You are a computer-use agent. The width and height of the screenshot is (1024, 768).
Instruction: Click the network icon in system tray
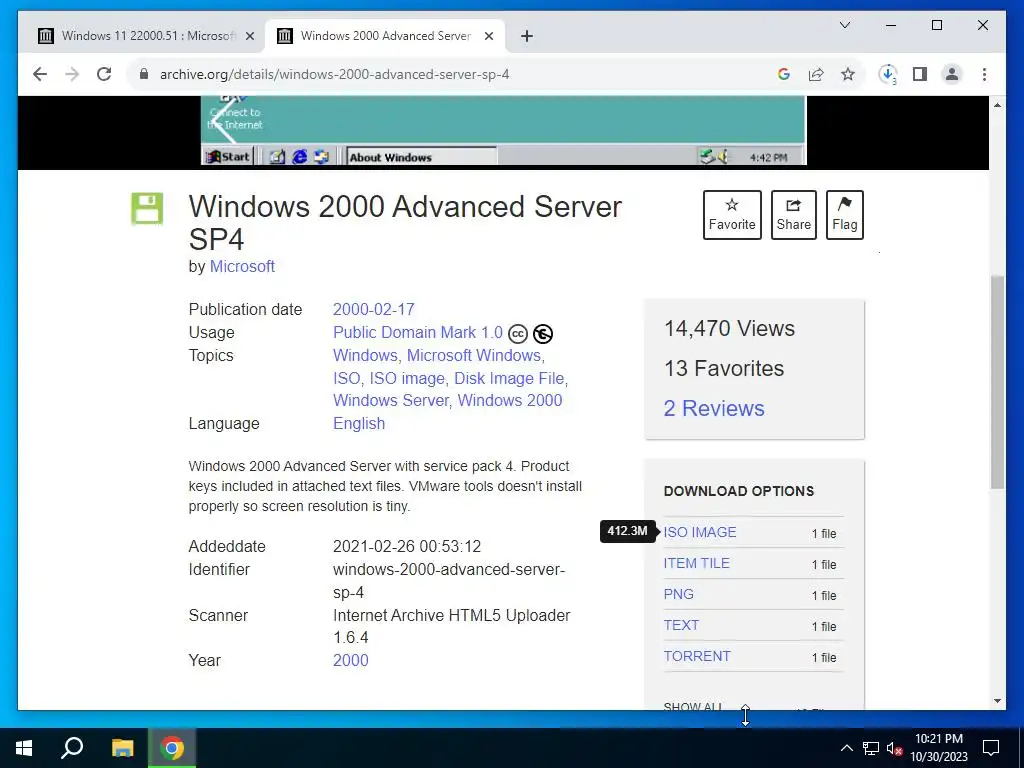point(871,748)
